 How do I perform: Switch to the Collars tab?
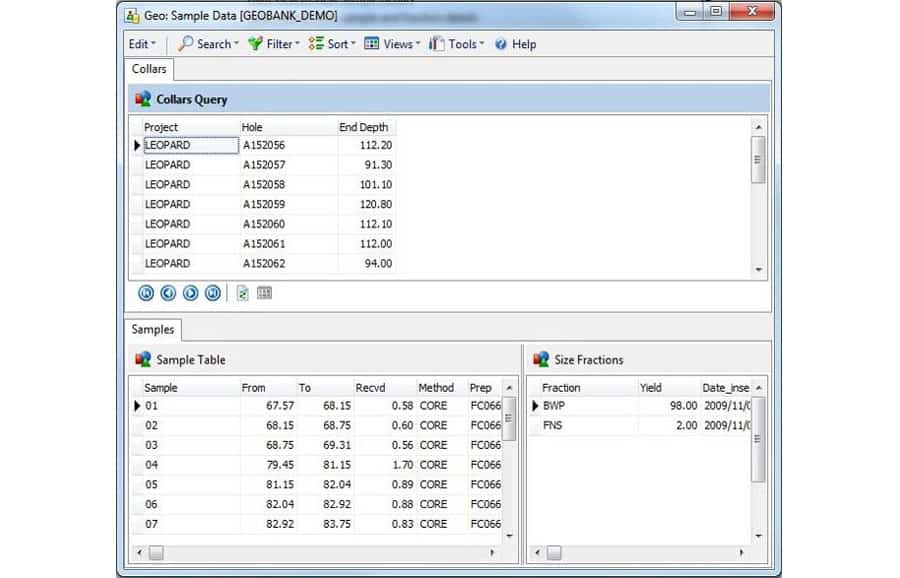[x=148, y=70]
